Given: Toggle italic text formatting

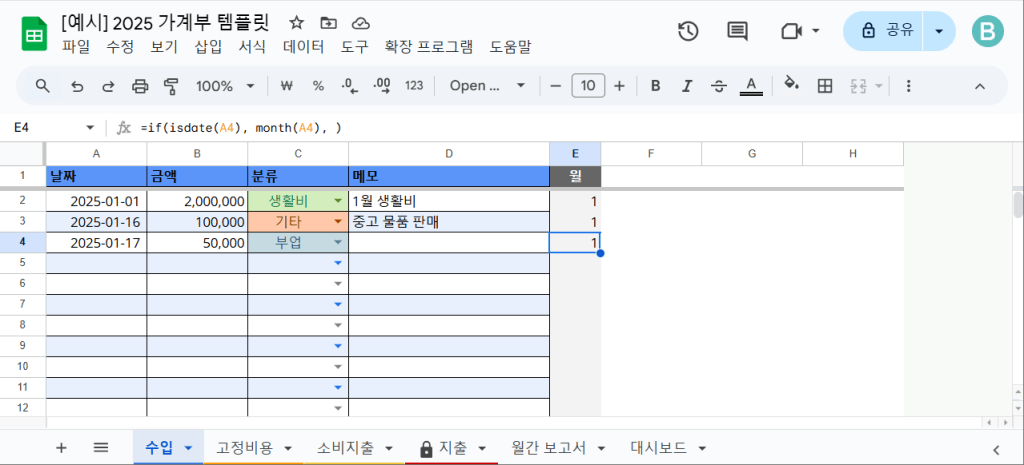Looking at the screenshot, I should (x=687, y=86).
